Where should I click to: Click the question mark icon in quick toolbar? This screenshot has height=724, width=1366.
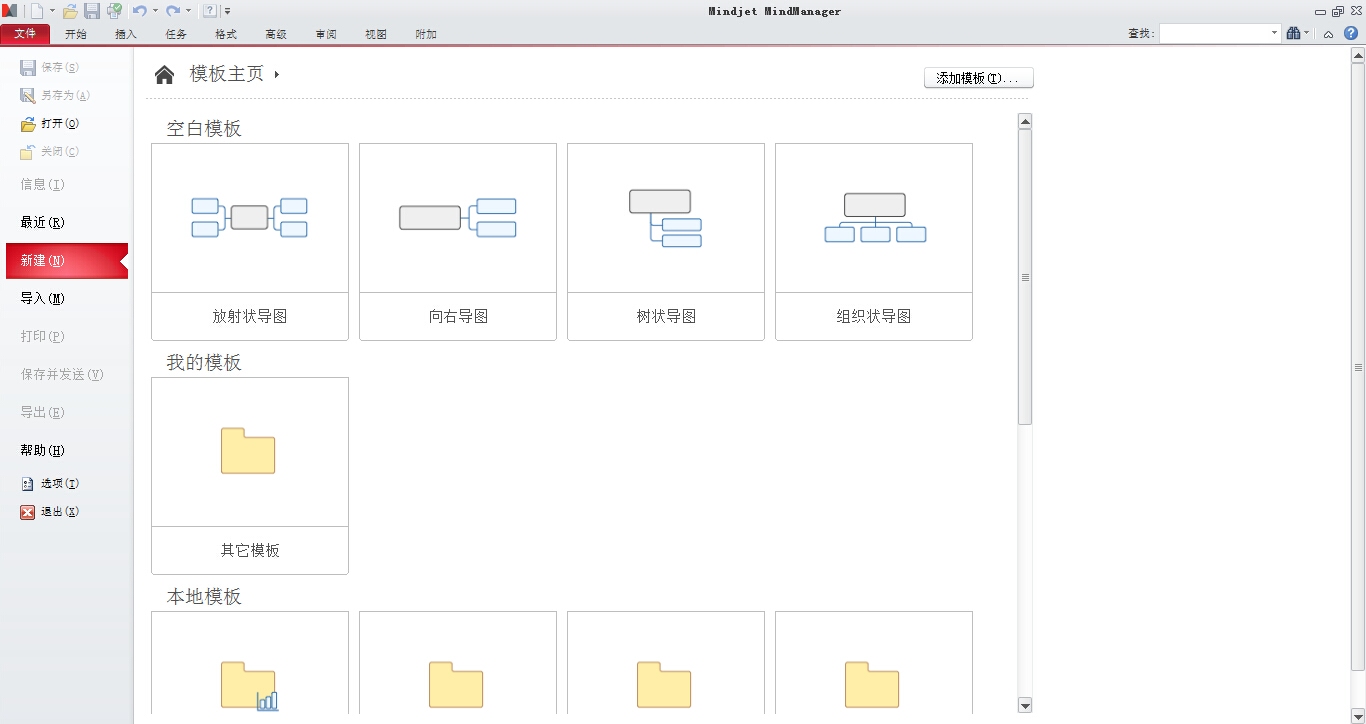210,11
